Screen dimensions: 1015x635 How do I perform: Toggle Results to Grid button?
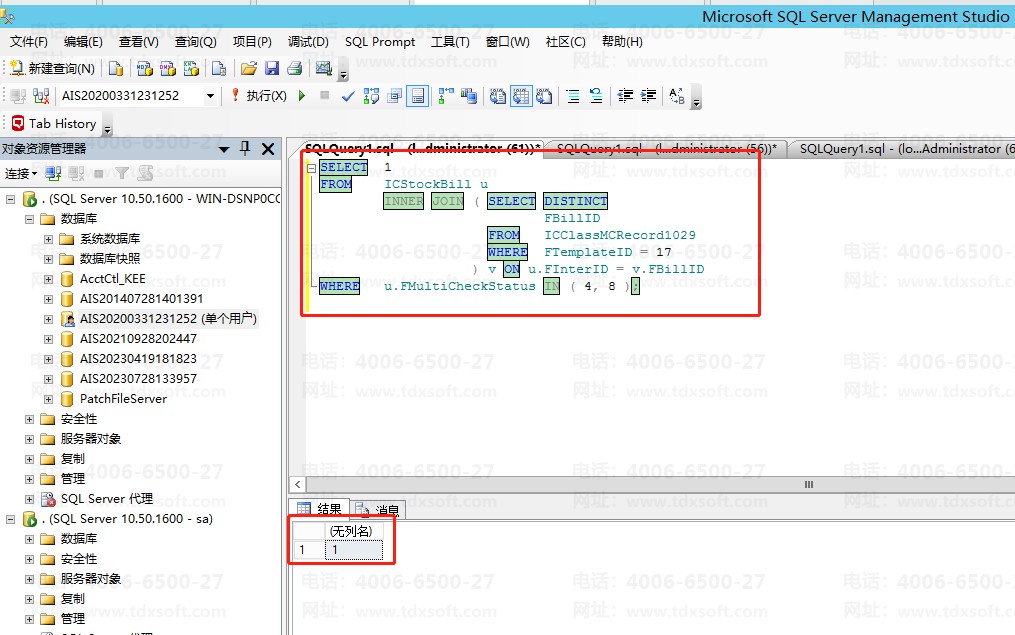point(521,96)
